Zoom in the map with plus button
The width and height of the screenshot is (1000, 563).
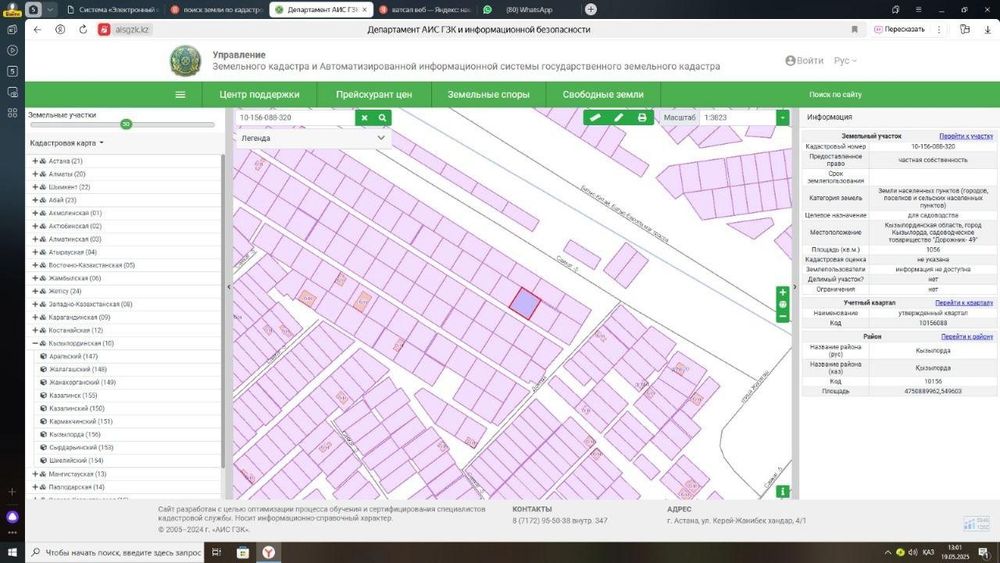(x=783, y=292)
